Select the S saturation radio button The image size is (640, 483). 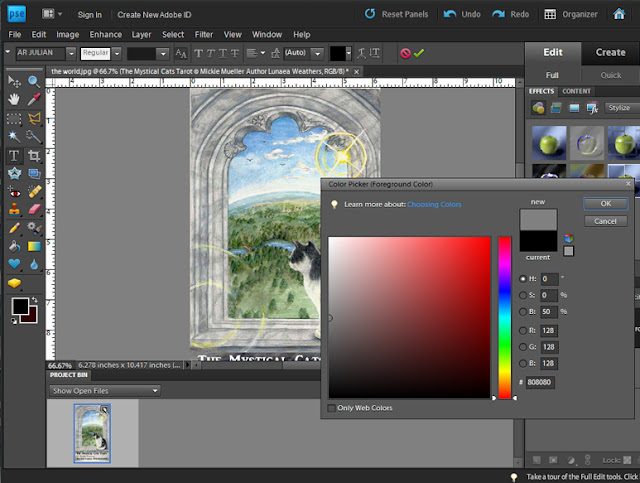(x=524, y=295)
